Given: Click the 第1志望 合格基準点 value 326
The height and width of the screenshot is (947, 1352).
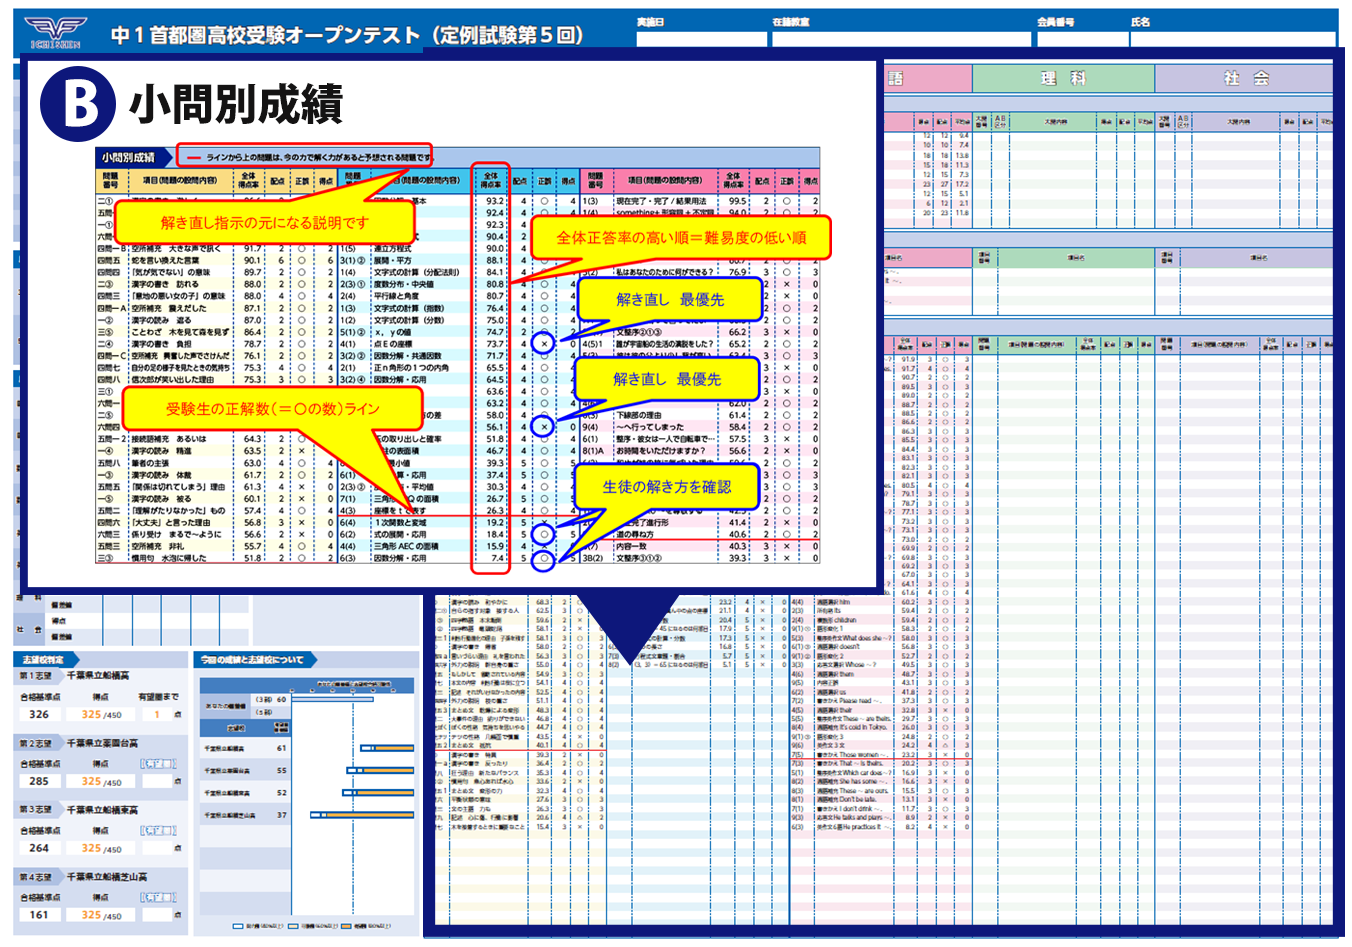Looking at the screenshot, I should pyautogui.click(x=39, y=715).
